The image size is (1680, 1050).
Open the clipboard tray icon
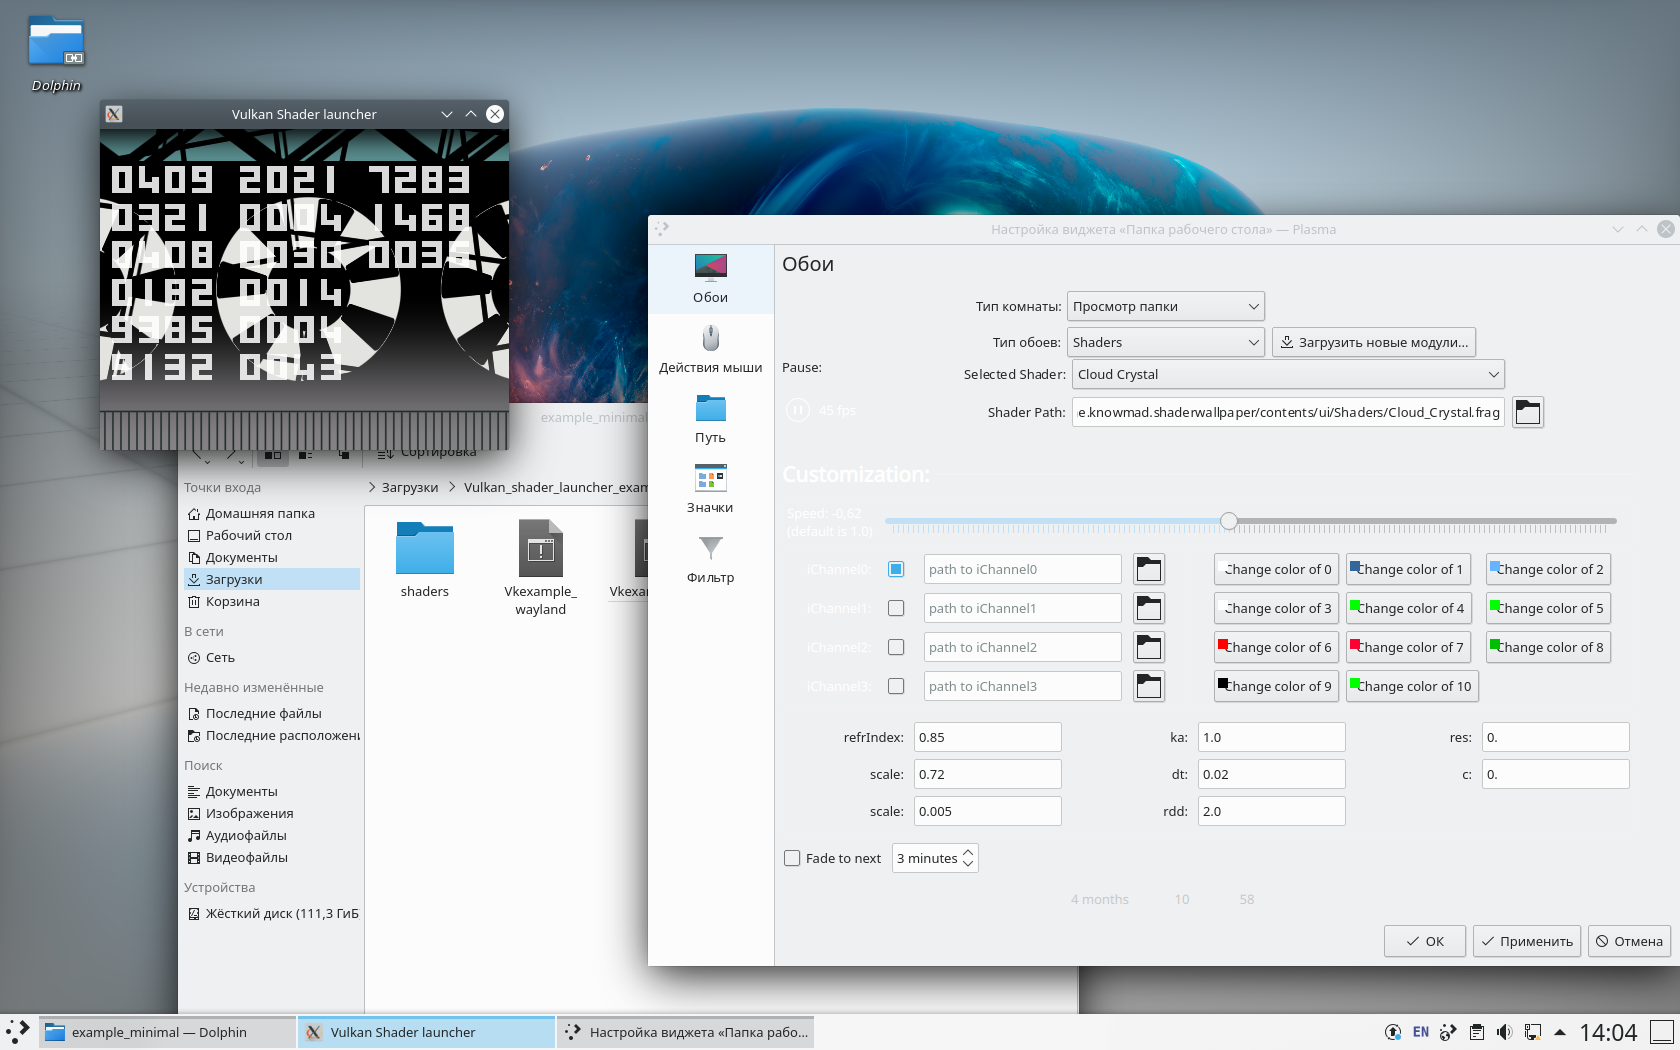pos(1476,1032)
